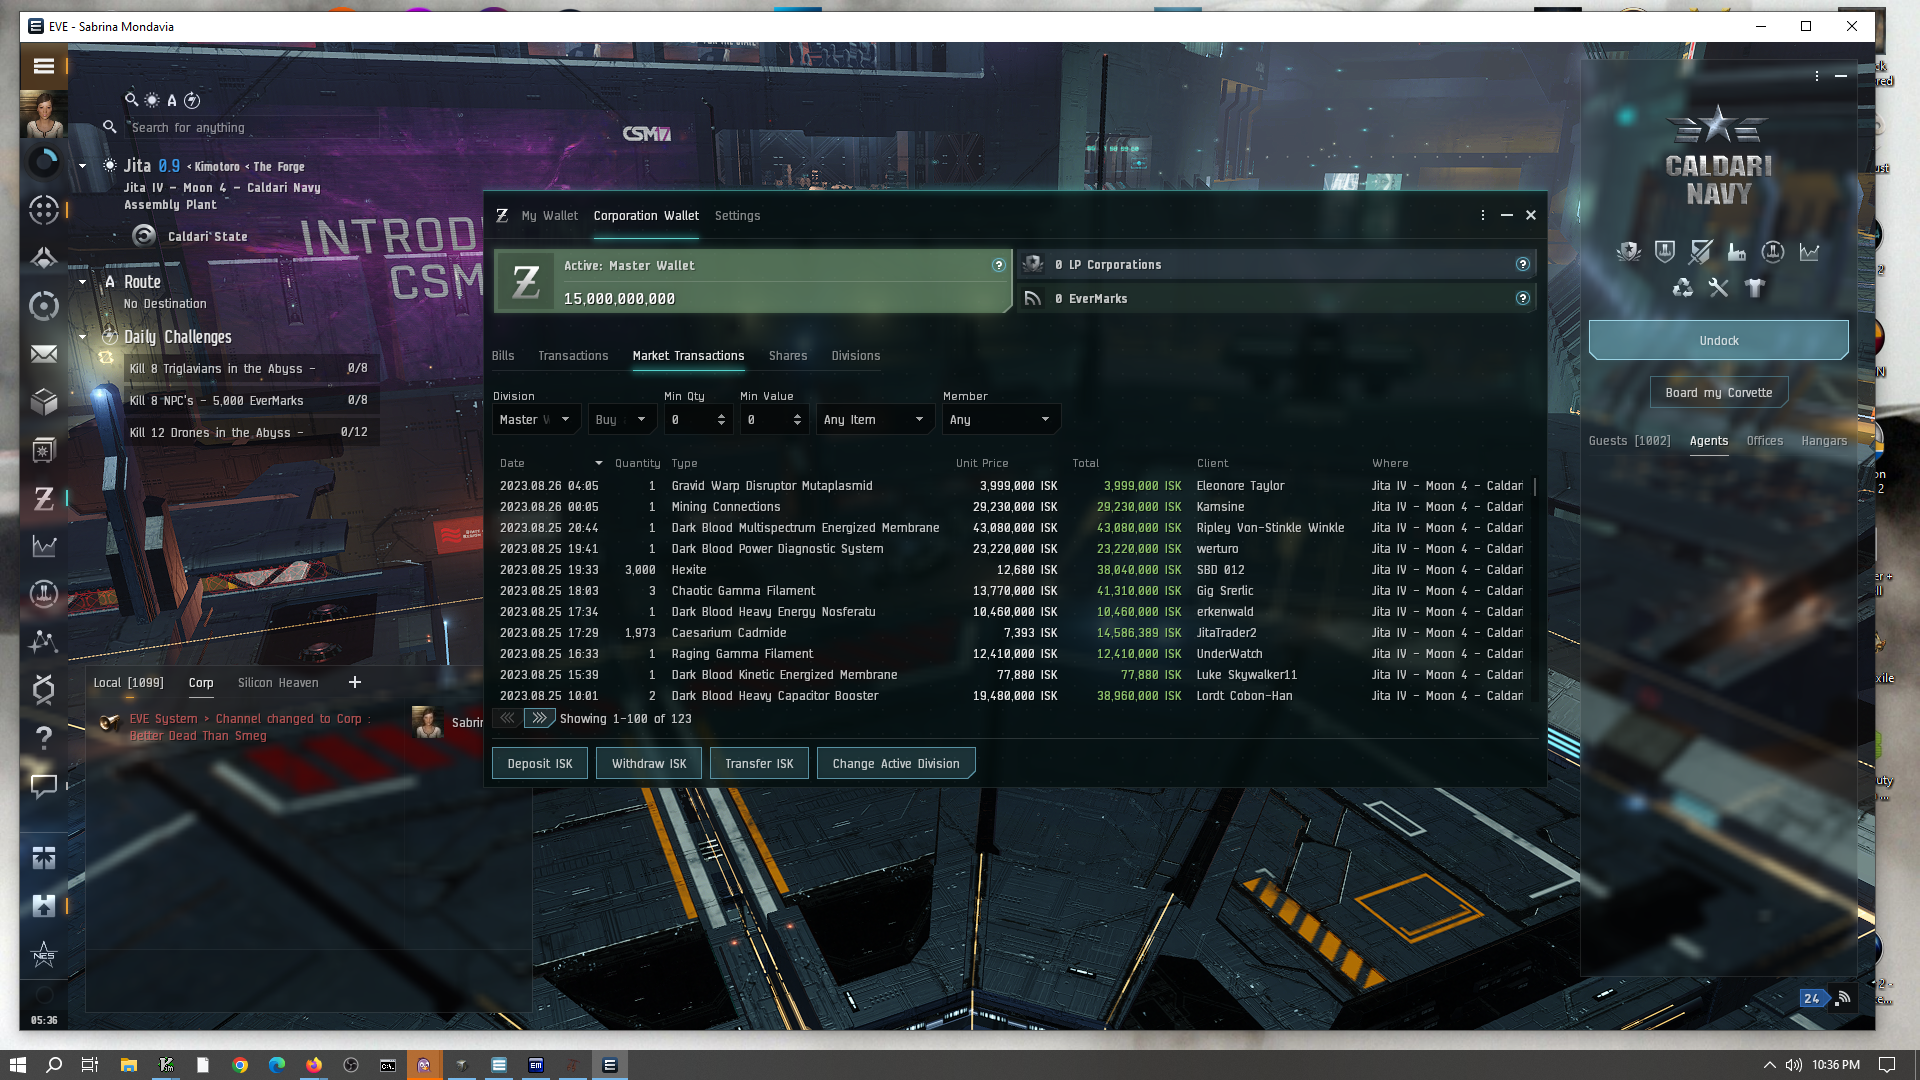The width and height of the screenshot is (1920, 1080).
Task: Open station Repair Facilities wrench icon
Action: point(1718,288)
